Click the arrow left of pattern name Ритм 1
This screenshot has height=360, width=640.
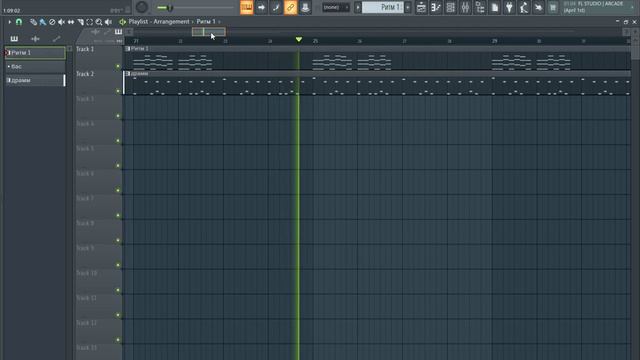click(x=358, y=7)
